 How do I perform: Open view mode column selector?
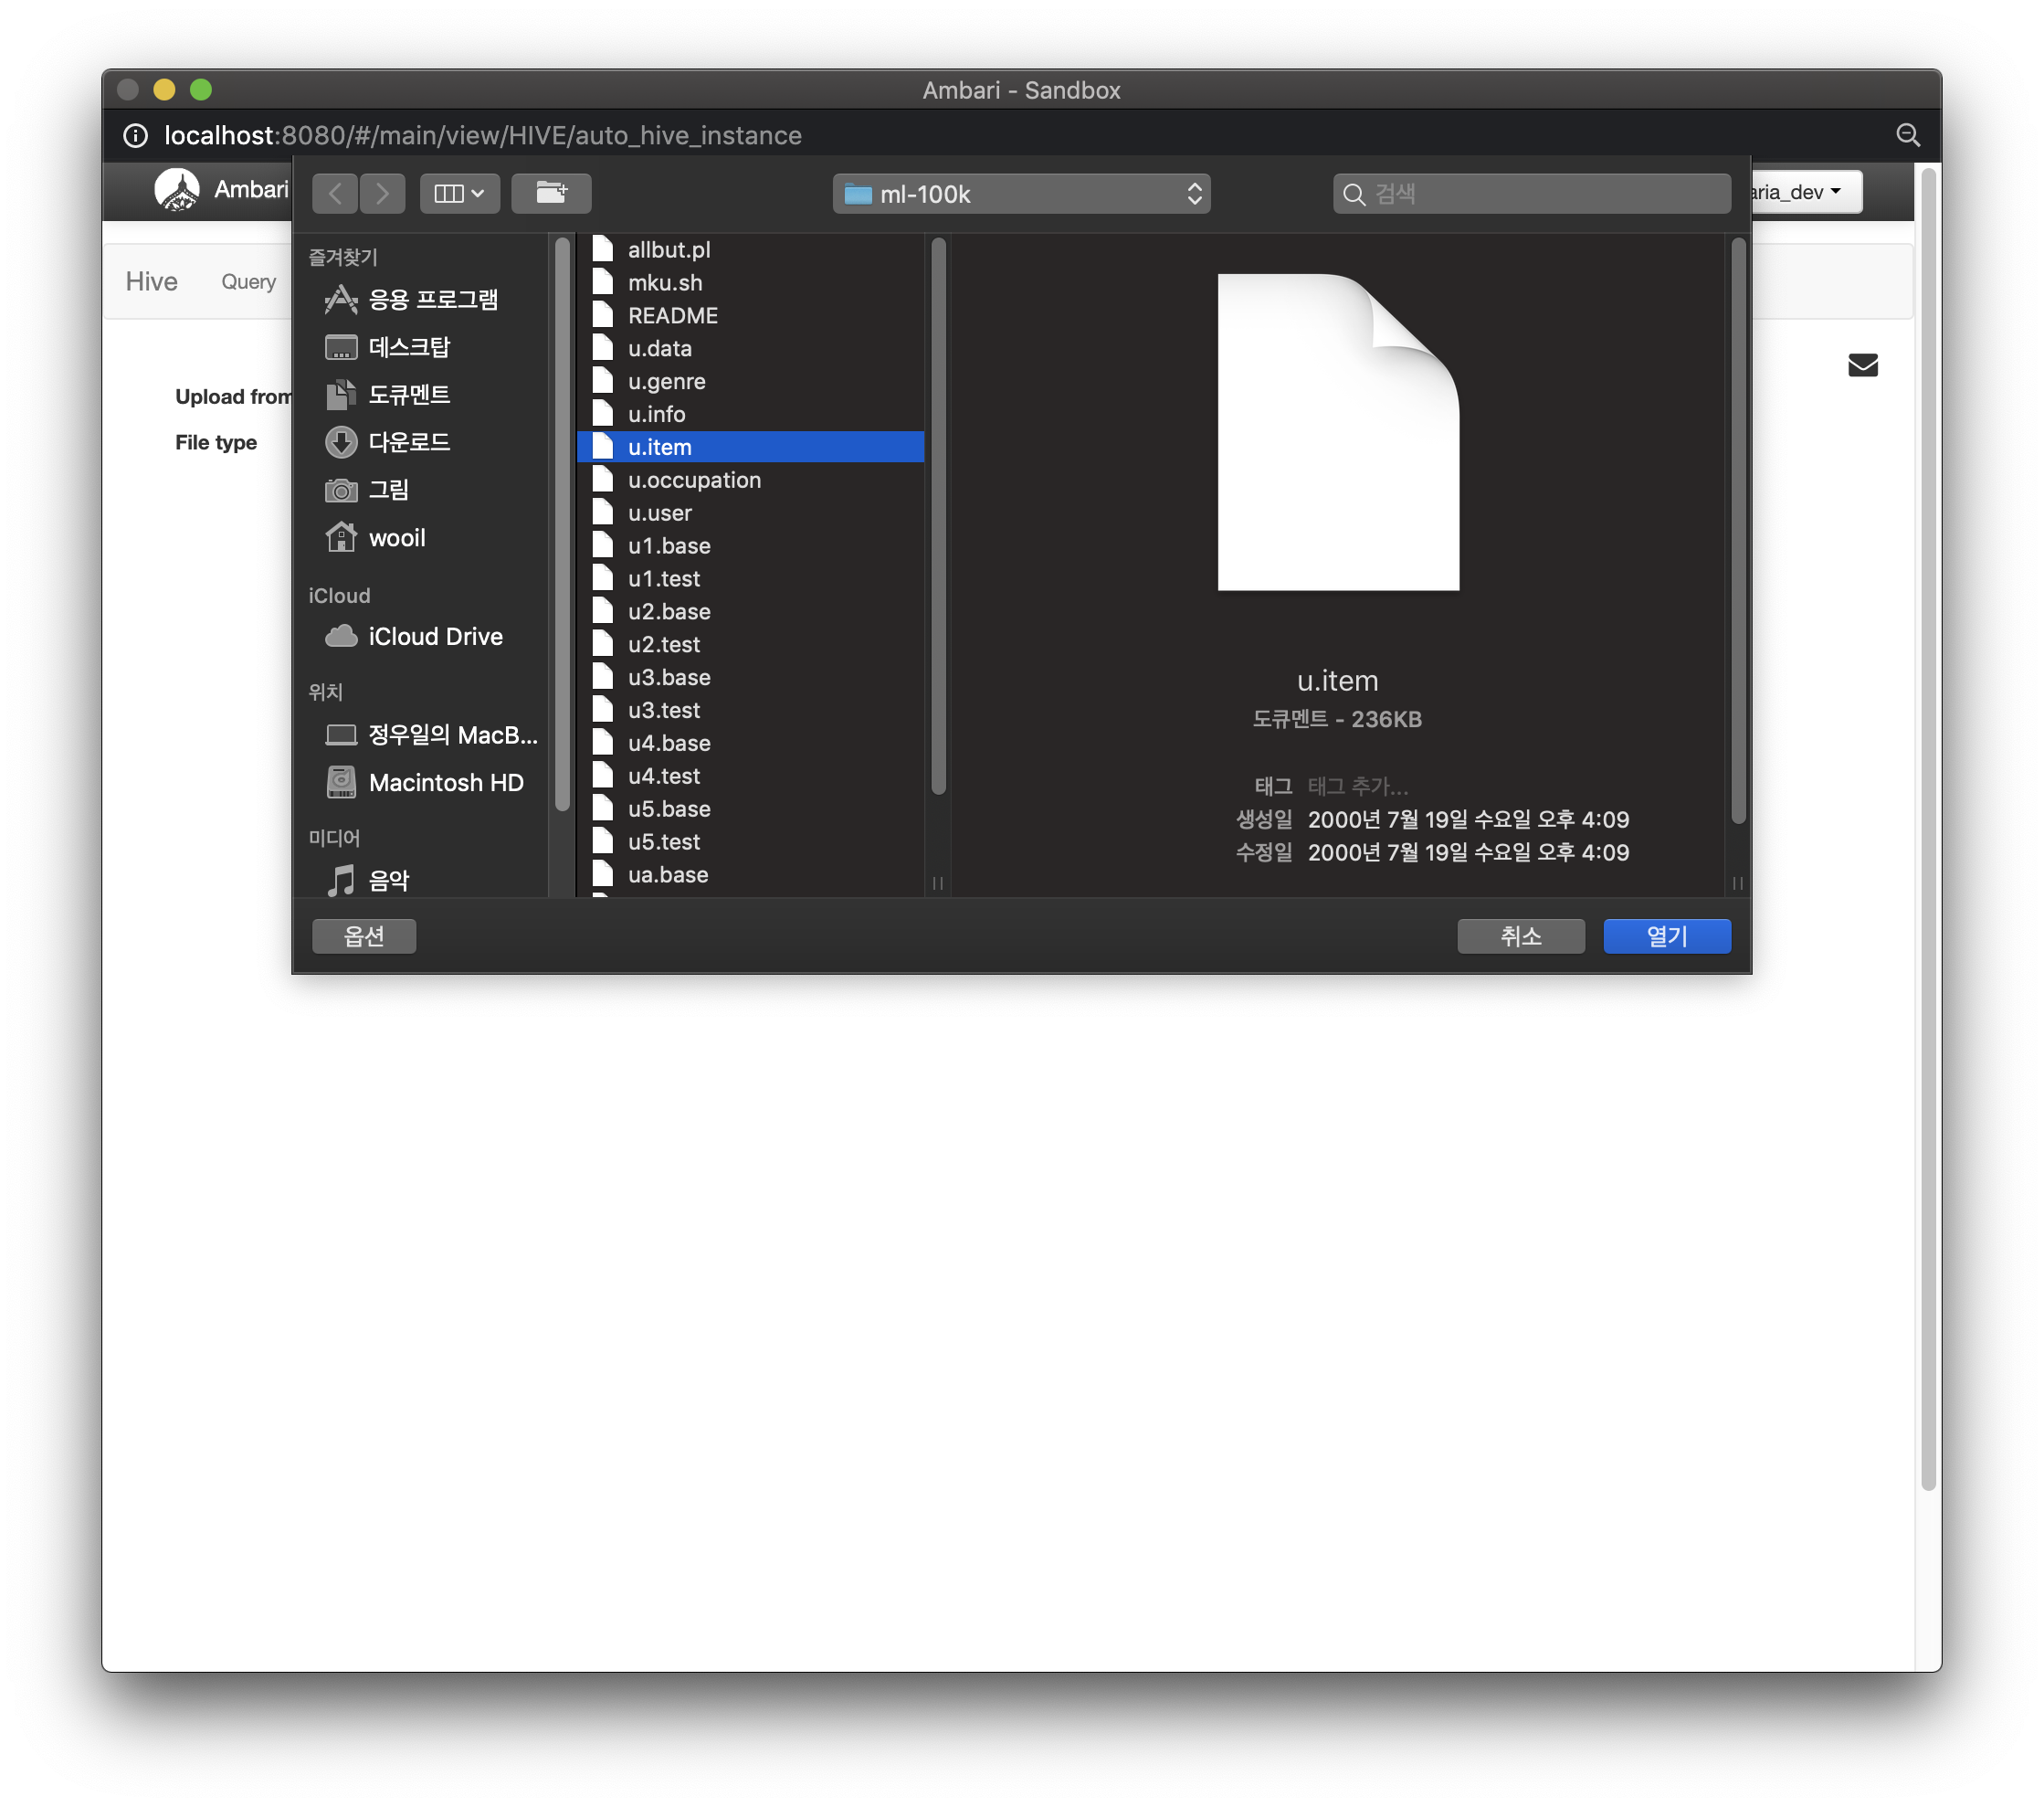point(460,193)
